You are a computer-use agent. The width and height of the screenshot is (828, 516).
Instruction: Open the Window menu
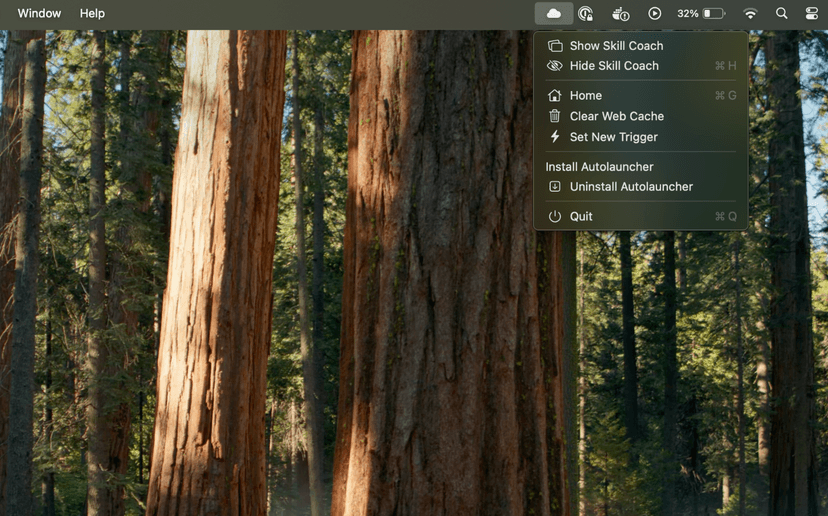click(x=39, y=13)
